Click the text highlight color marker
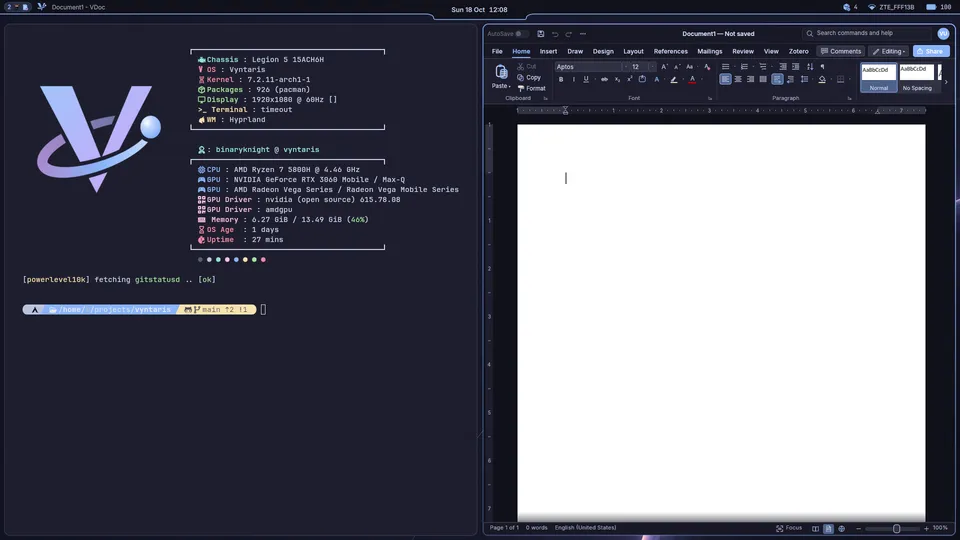This screenshot has height=540, width=960. 674,80
